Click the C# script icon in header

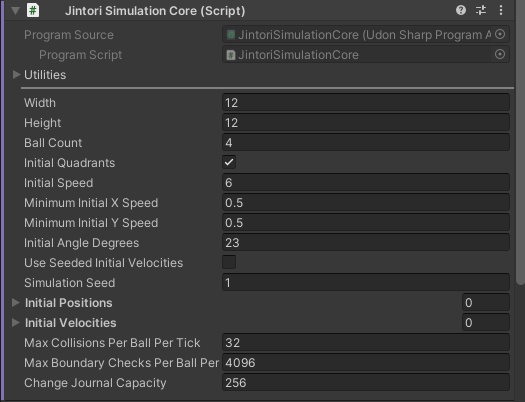click(x=33, y=10)
